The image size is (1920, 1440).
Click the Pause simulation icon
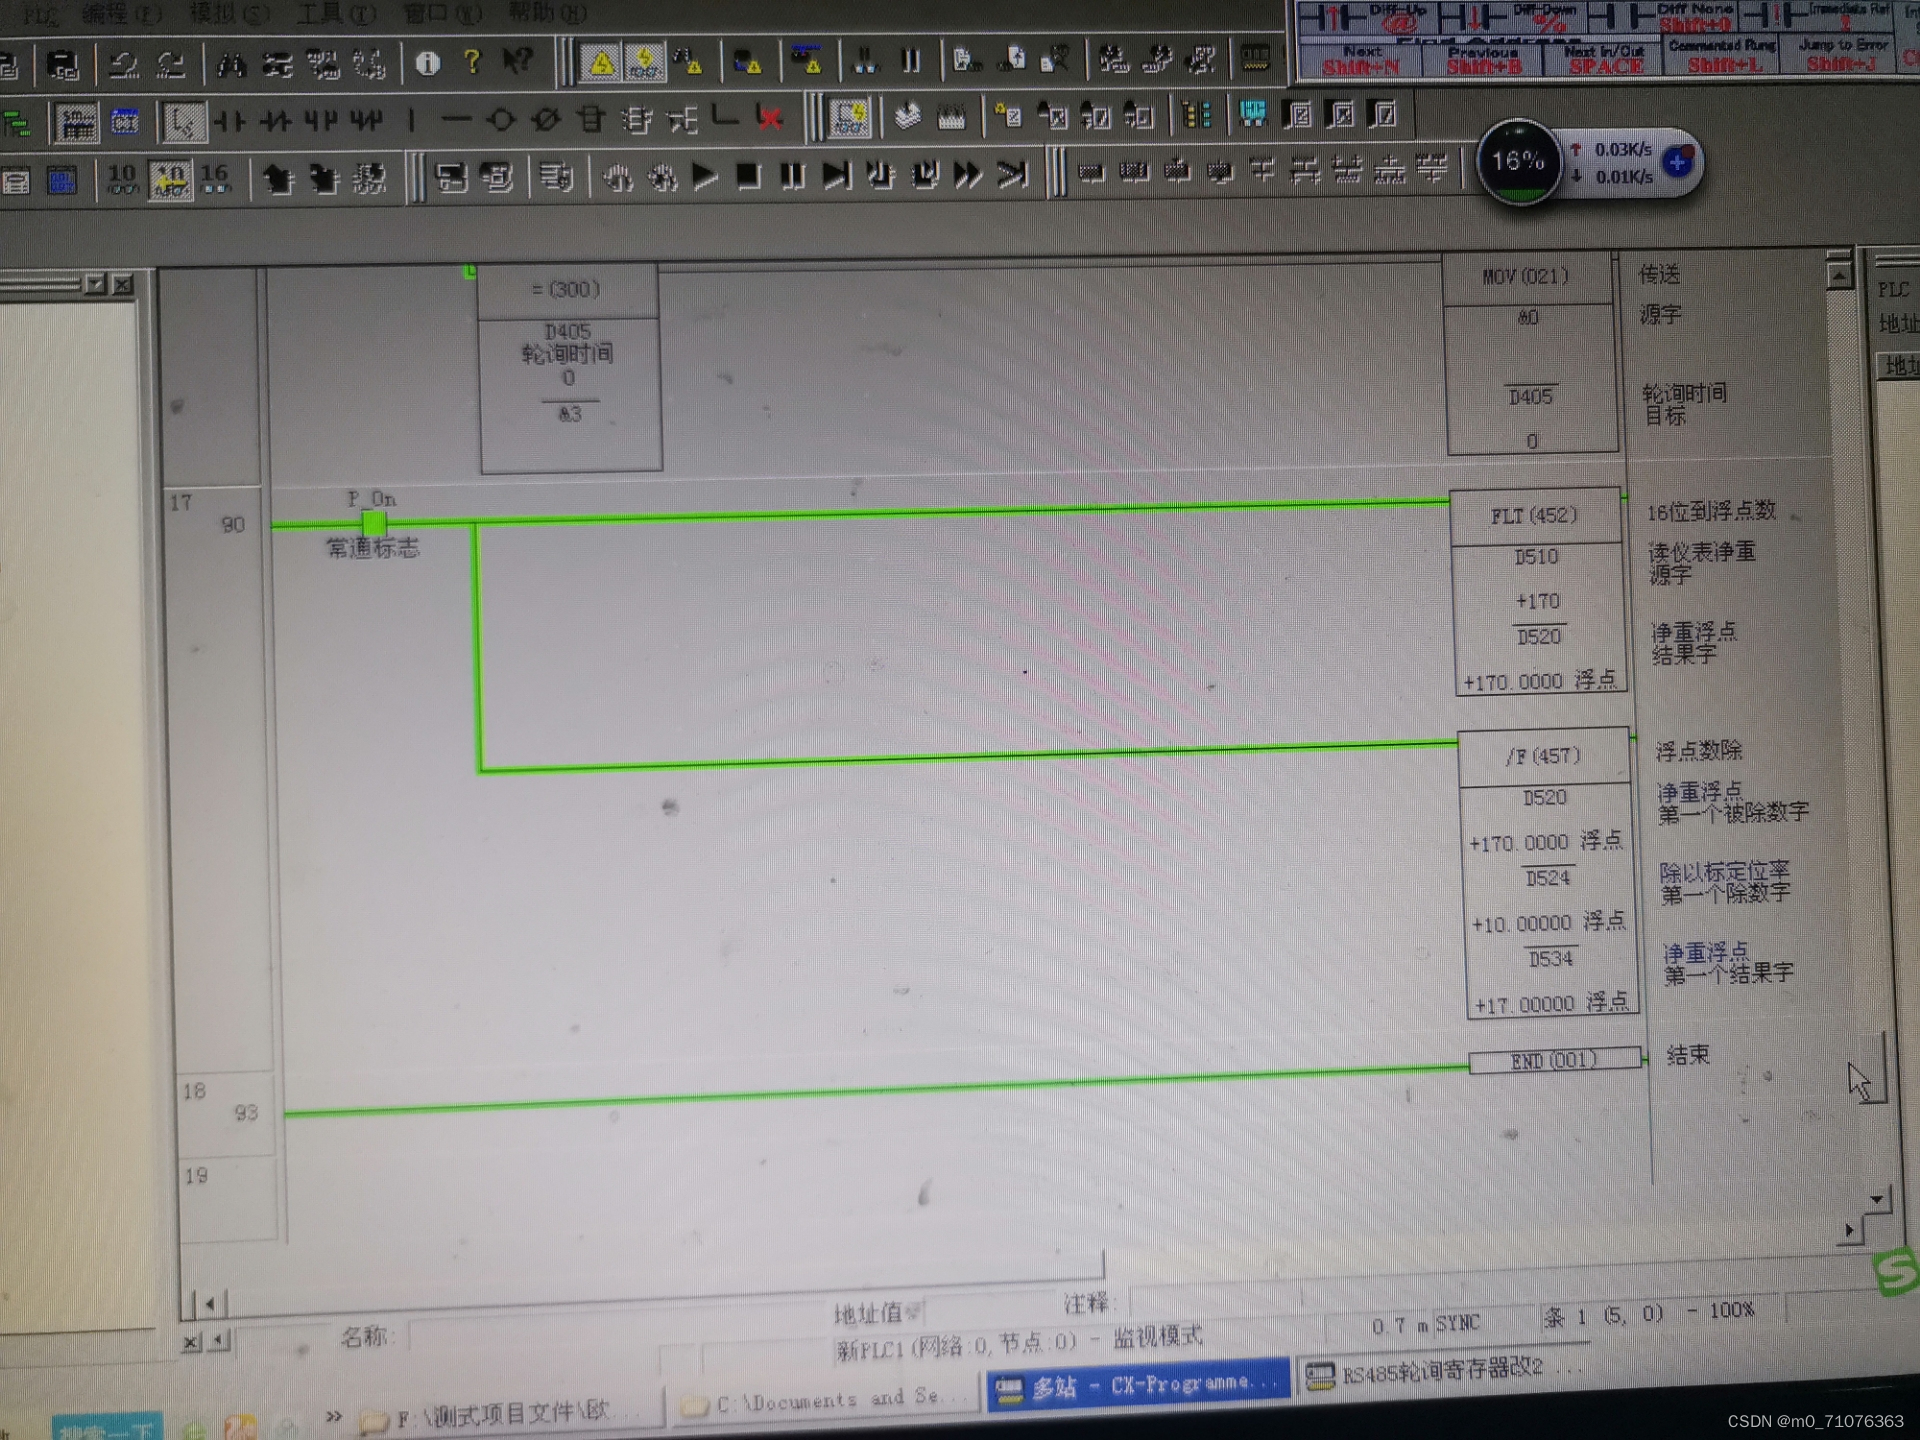pyautogui.click(x=790, y=175)
